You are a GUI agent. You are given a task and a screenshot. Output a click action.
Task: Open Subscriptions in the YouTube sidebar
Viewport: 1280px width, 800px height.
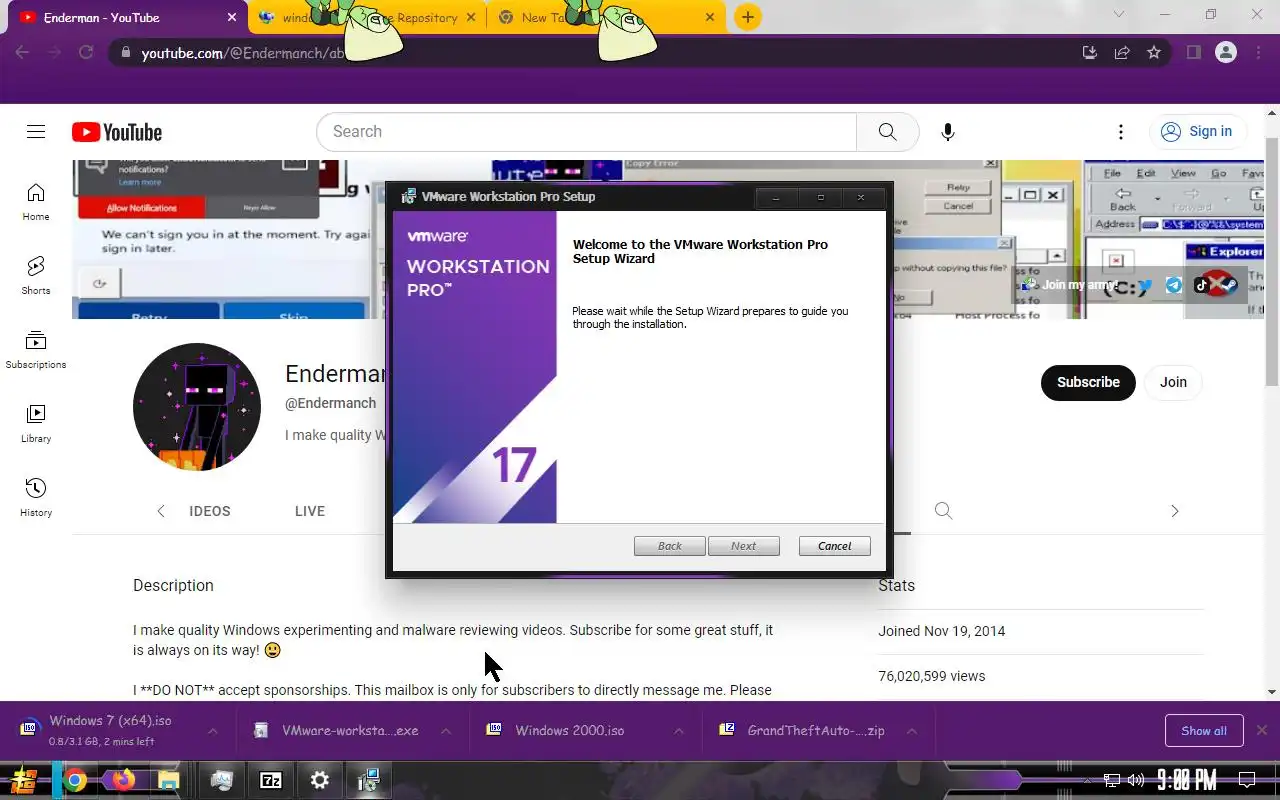[x=36, y=349]
